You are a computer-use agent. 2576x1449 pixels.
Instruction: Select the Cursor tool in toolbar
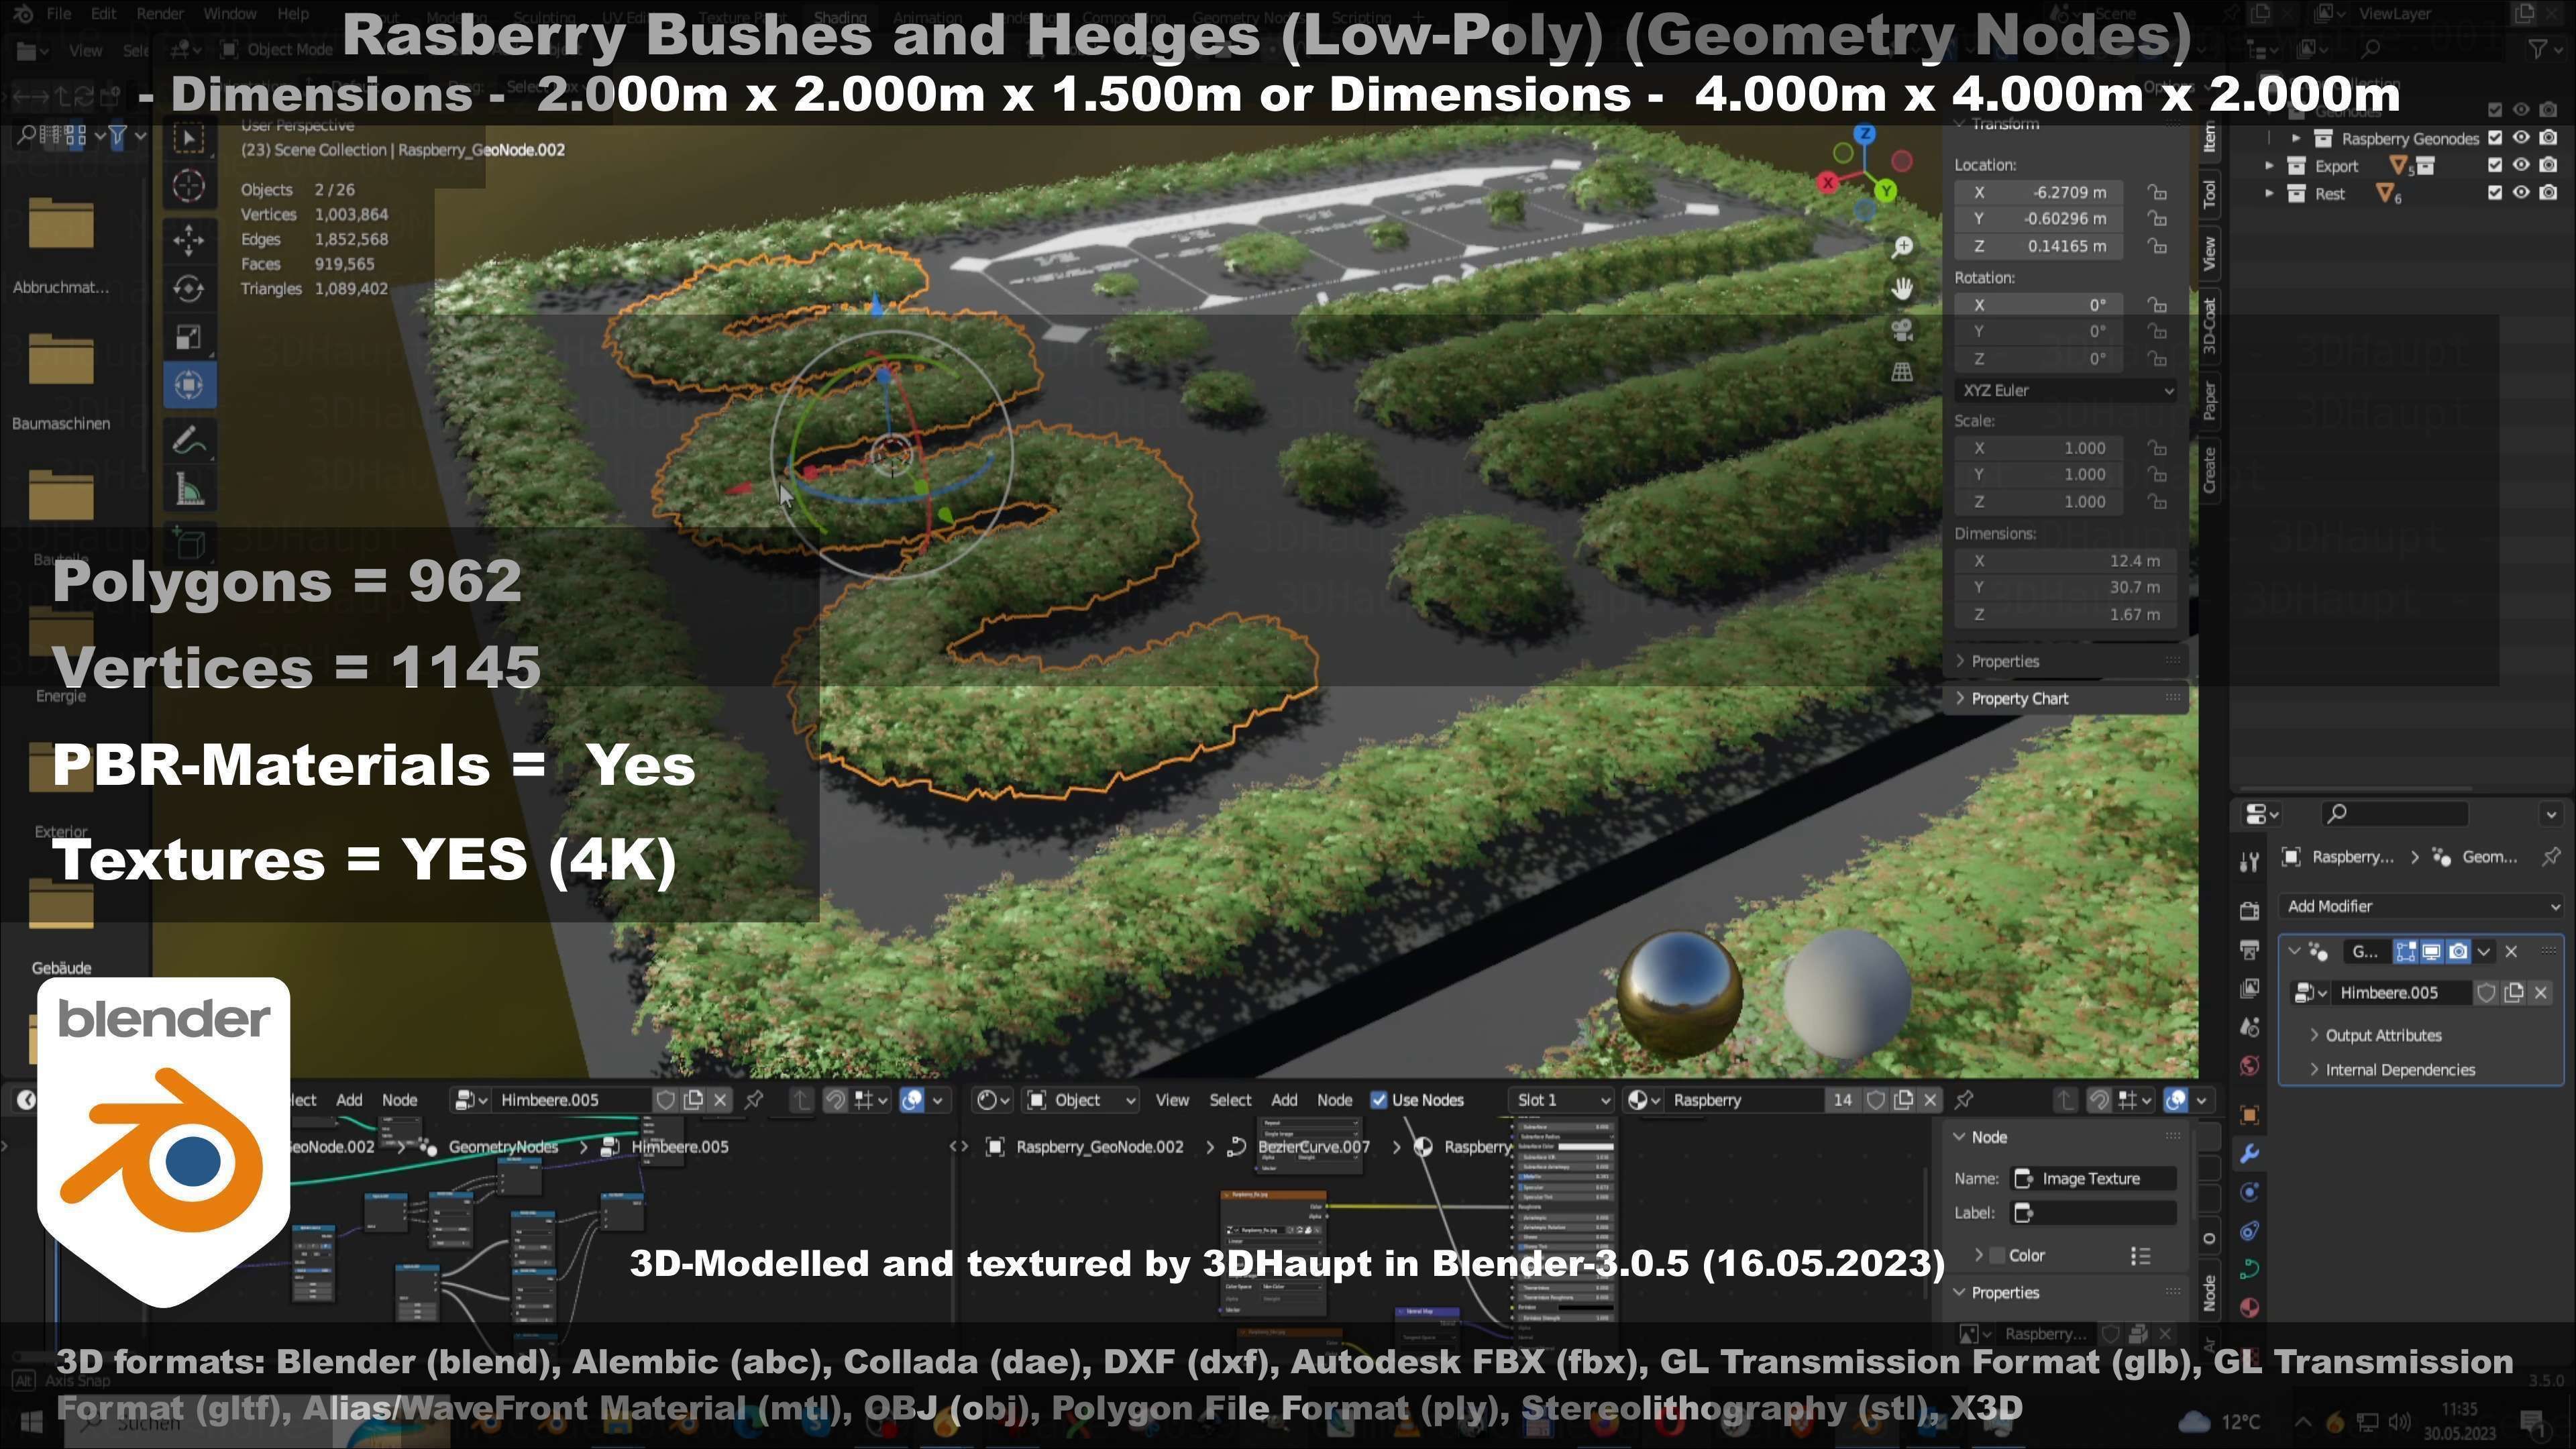[189, 186]
